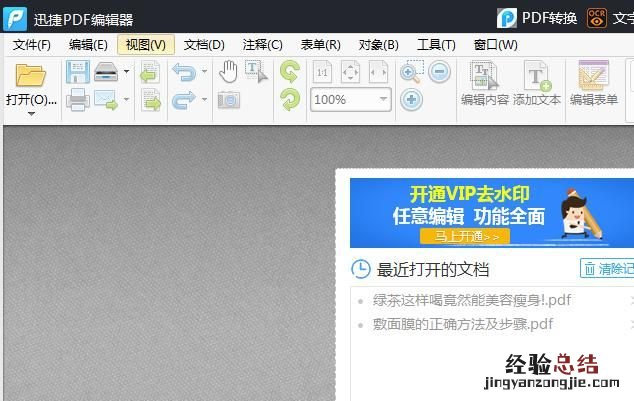Click the 编辑内容 tool

click(485, 83)
